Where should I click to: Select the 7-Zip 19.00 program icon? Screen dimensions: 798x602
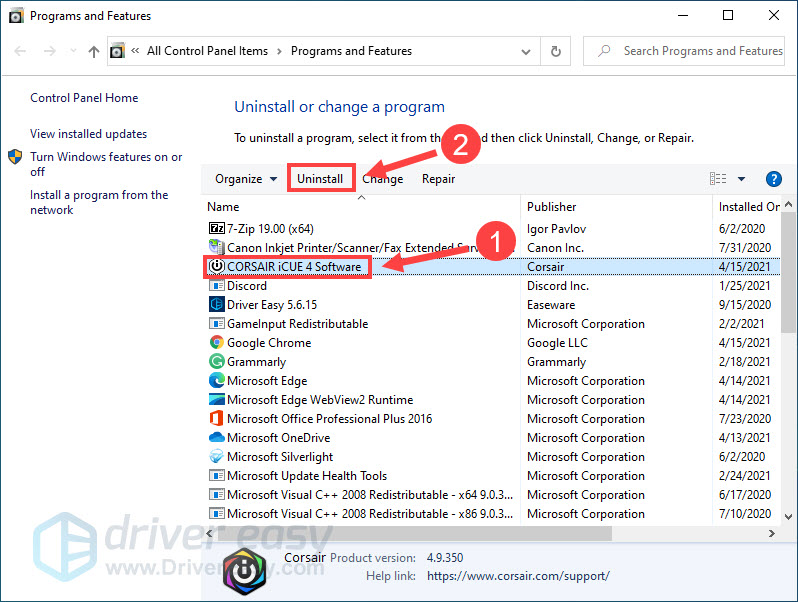coord(217,228)
